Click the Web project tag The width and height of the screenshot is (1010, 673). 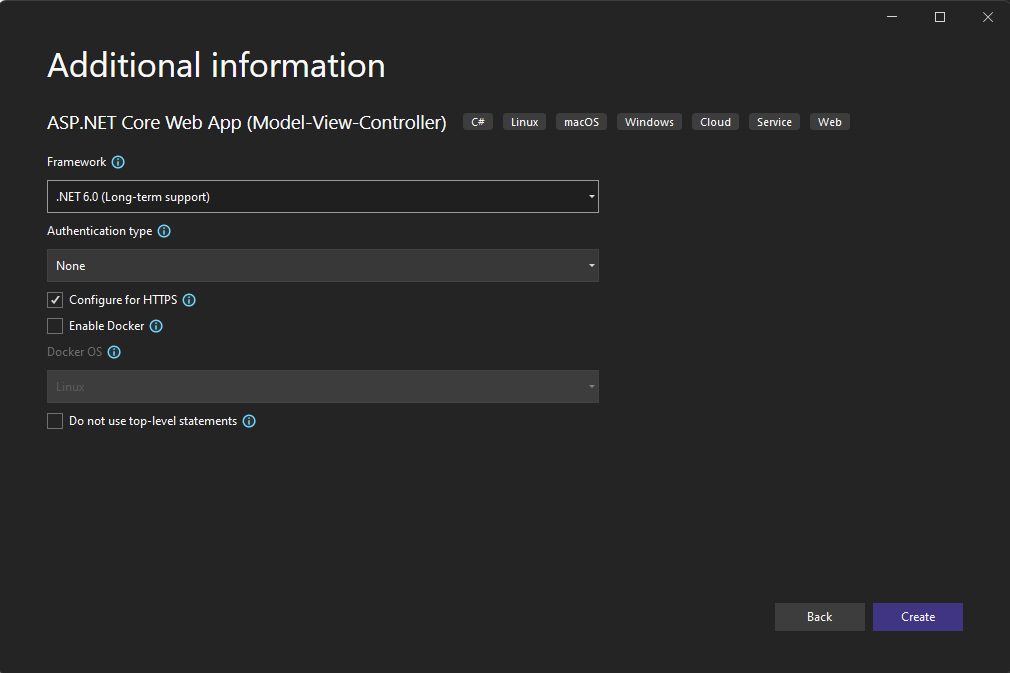click(829, 121)
